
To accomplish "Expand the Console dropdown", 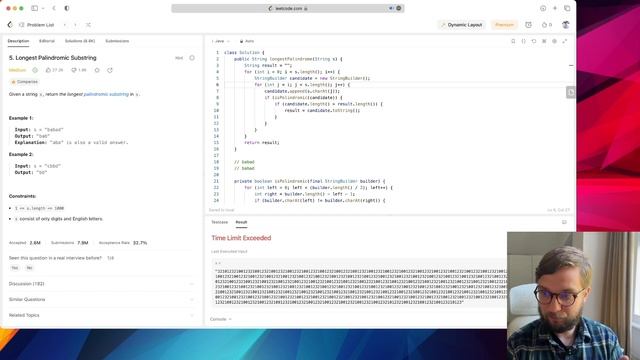I will [x=221, y=319].
